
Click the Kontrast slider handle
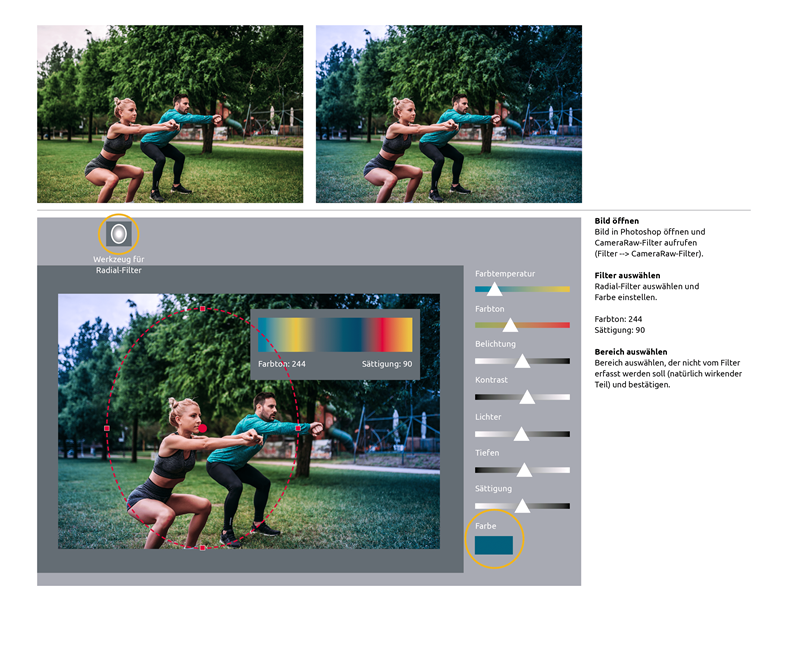pos(527,397)
